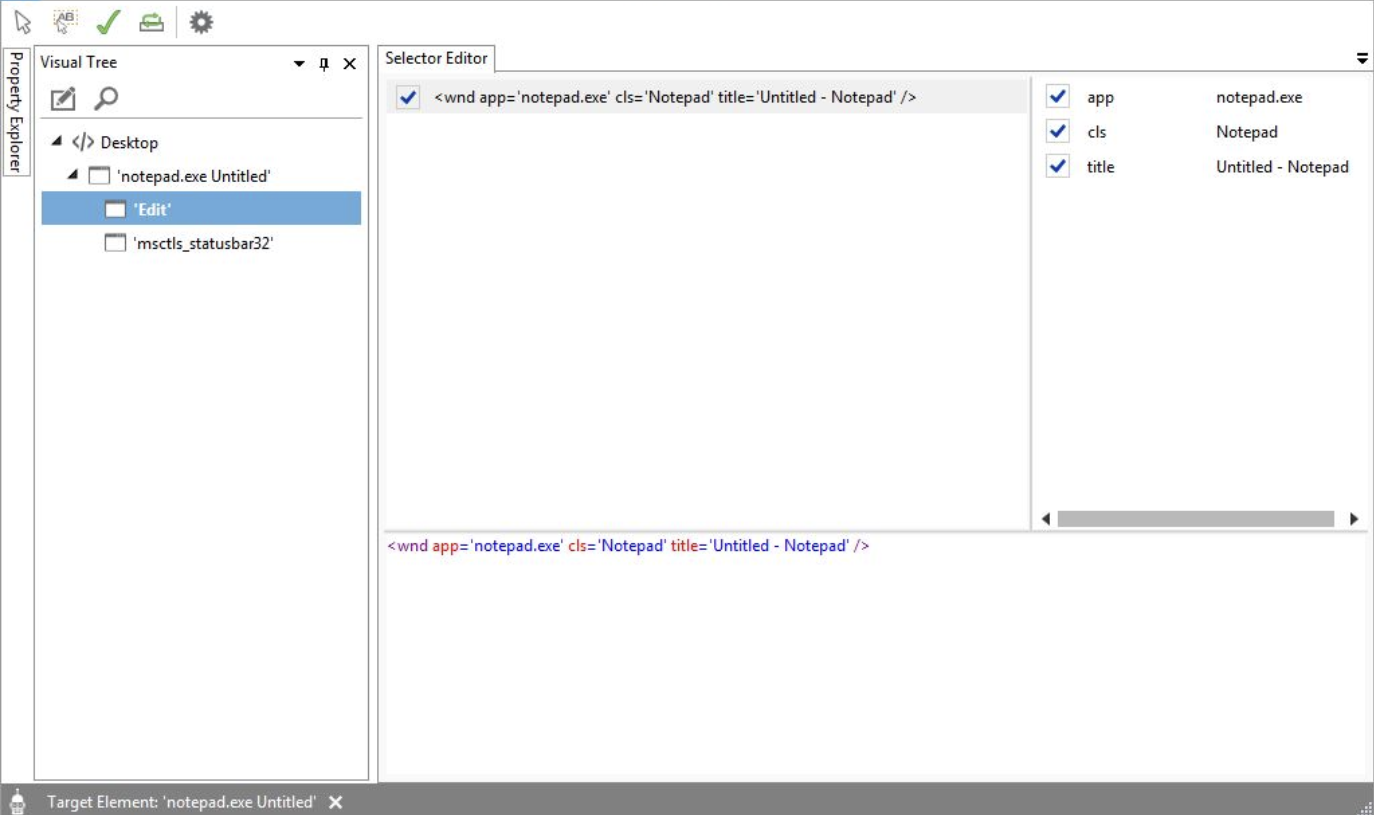Collapse the Desktop tree node
This screenshot has width=1374, height=816.
point(56,141)
